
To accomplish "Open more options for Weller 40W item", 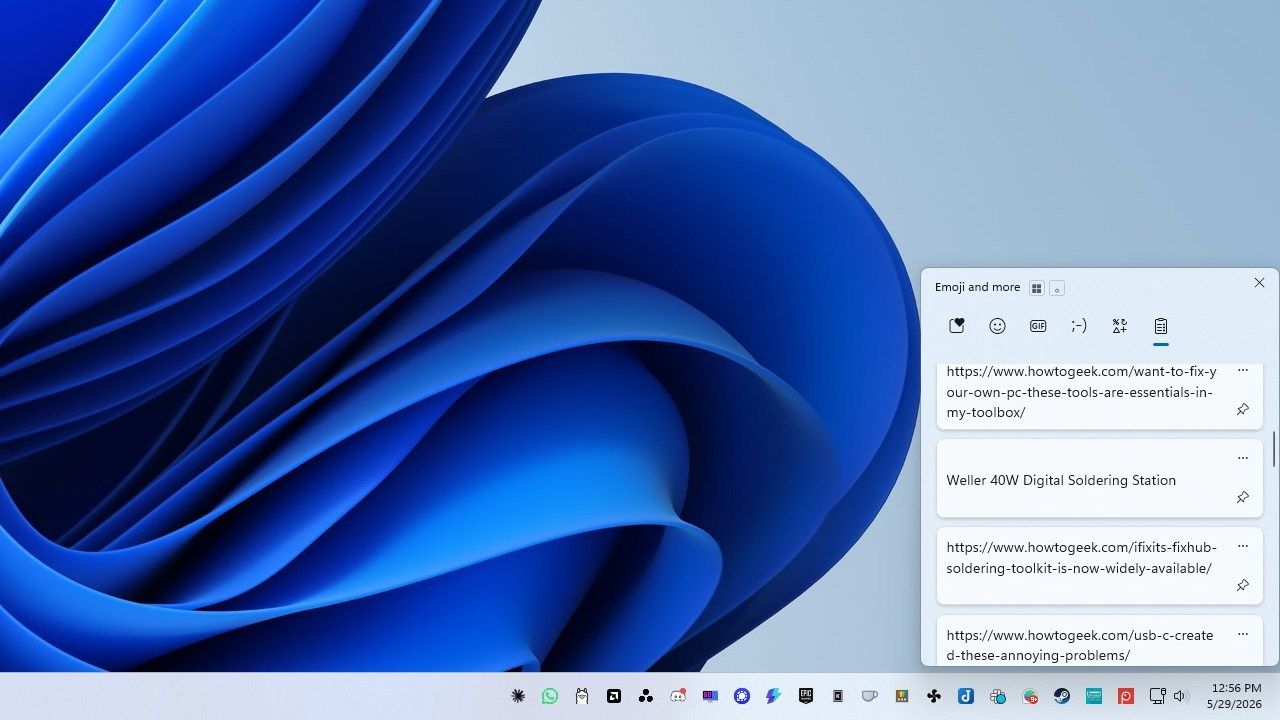I will click(x=1243, y=458).
